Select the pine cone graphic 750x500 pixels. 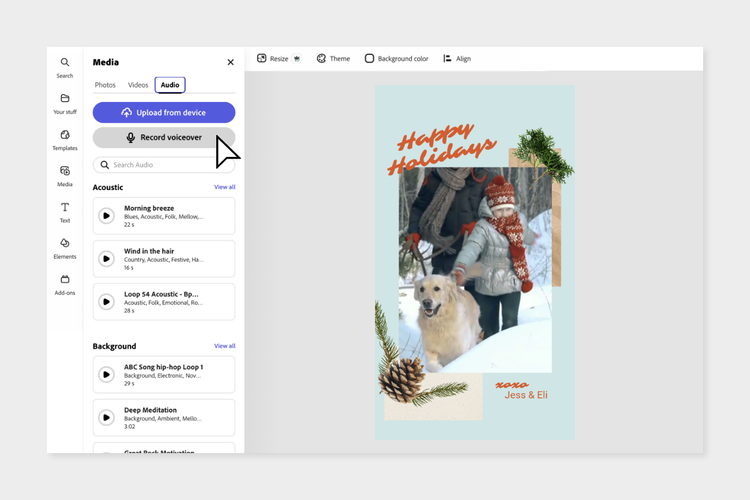402,379
